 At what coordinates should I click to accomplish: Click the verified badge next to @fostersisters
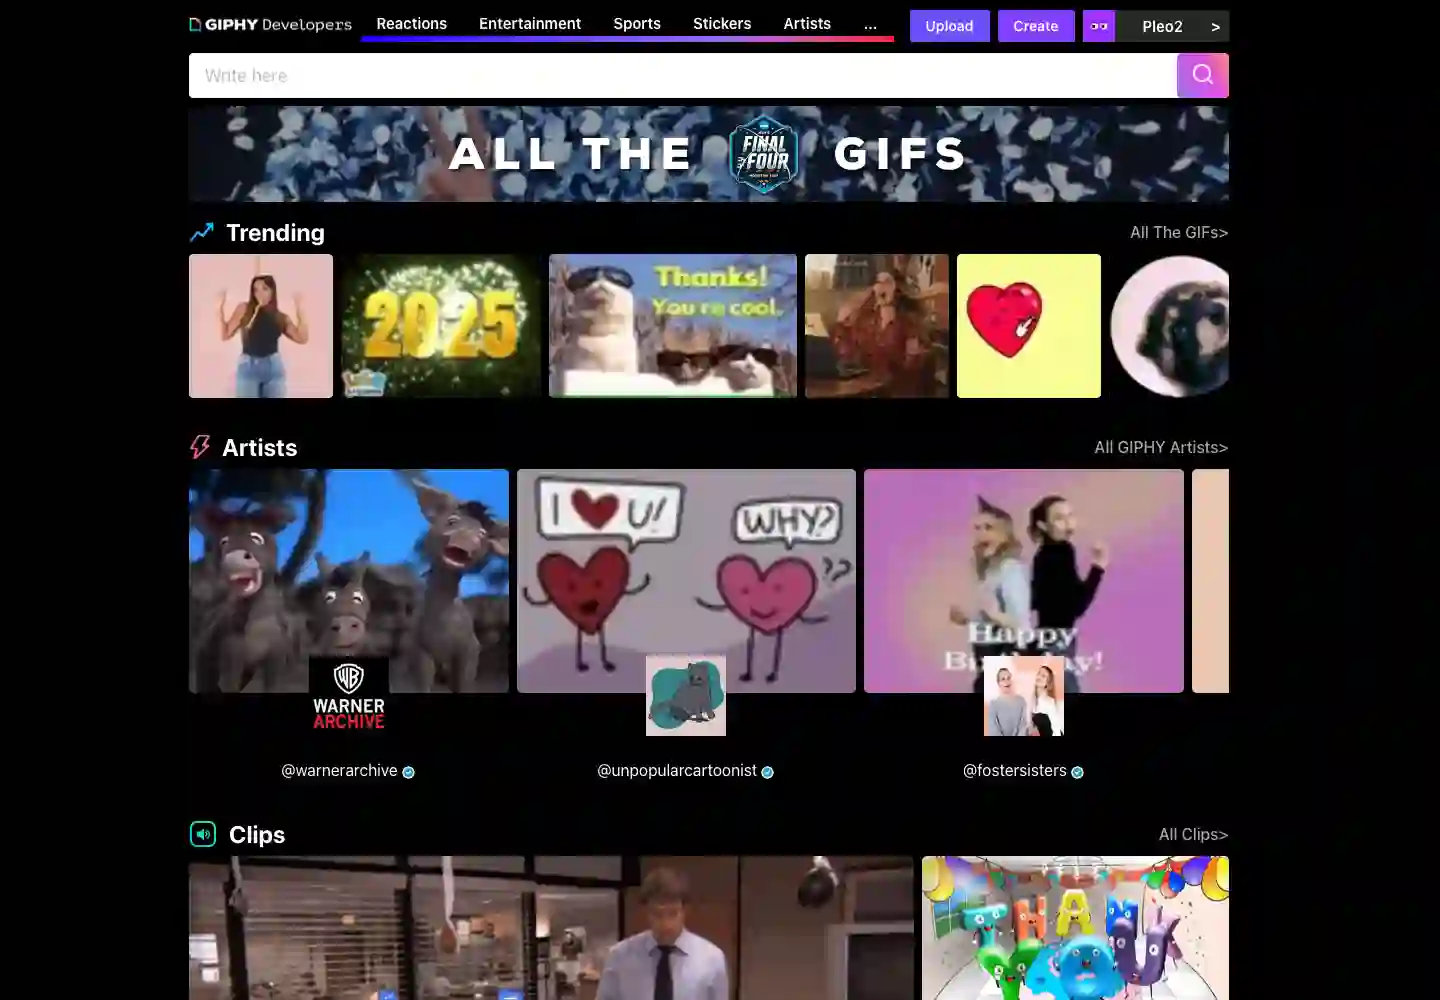(1077, 772)
